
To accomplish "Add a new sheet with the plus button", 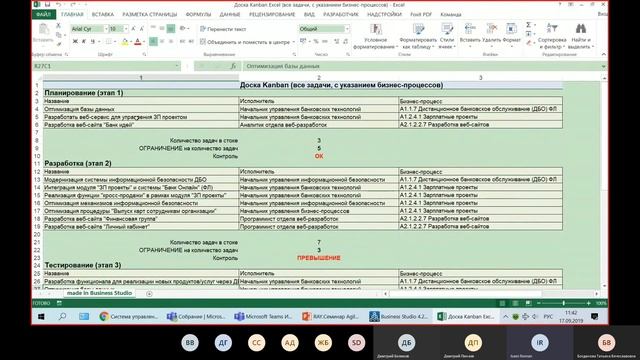I will coord(149,293).
